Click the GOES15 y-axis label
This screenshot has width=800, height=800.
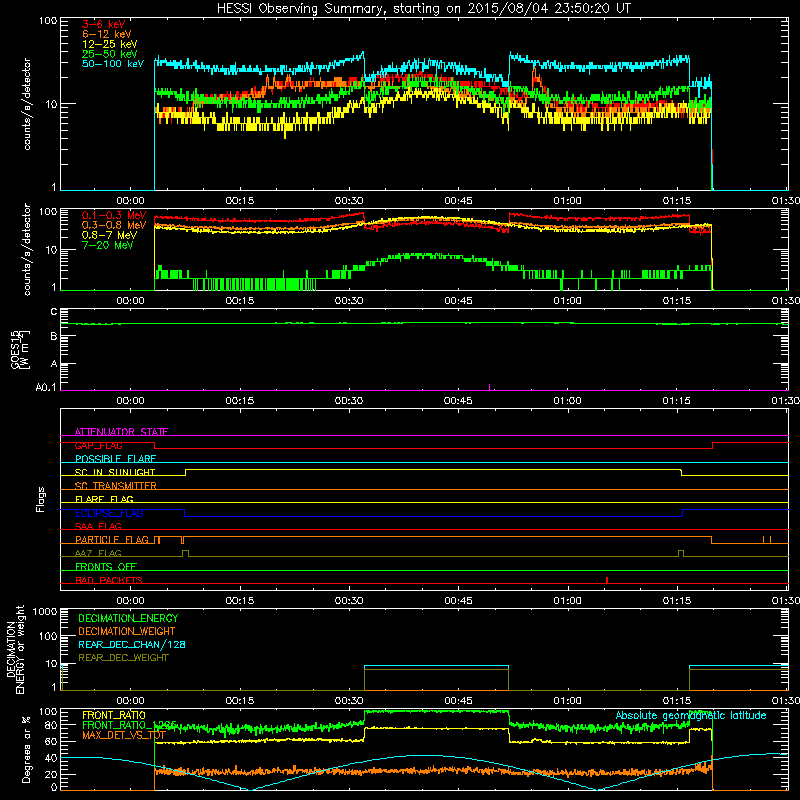click(20, 349)
